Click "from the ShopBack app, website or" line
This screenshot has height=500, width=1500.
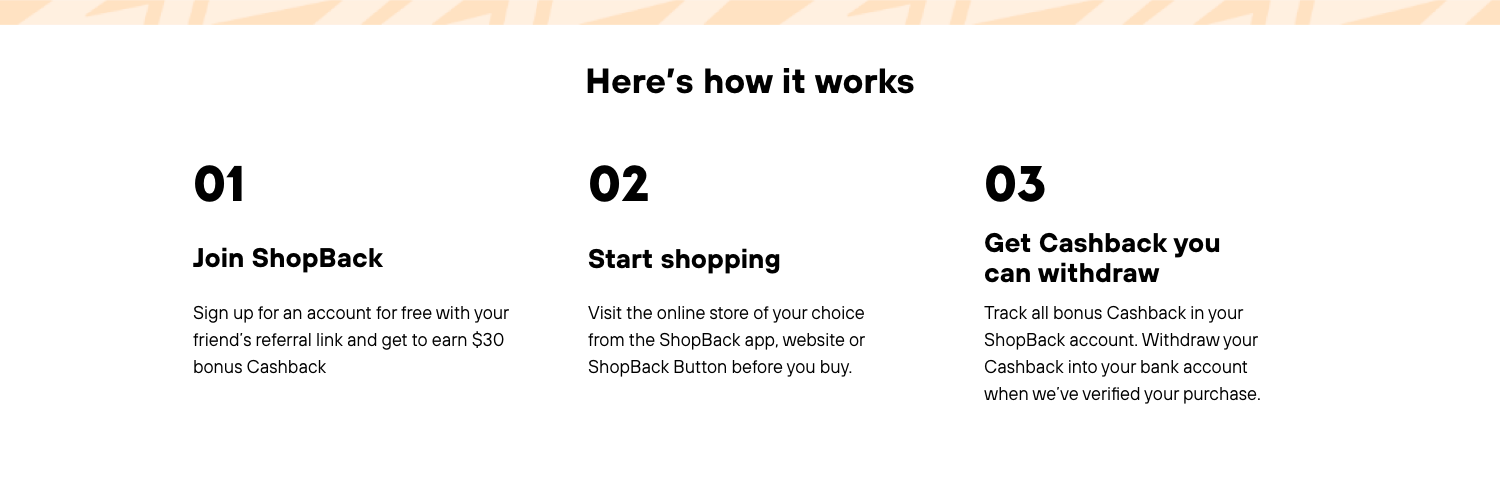pyautogui.click(x=726, y=340)
